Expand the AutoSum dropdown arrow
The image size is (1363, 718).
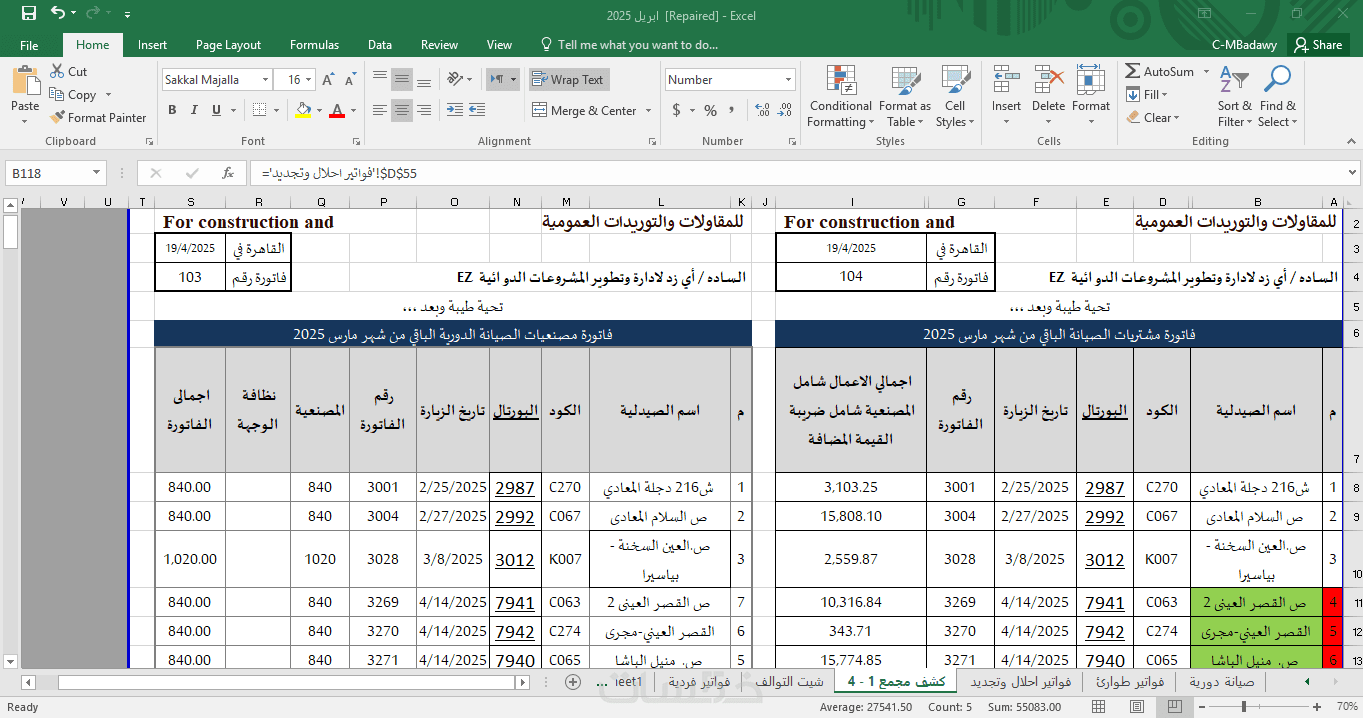pos(1206,72)
